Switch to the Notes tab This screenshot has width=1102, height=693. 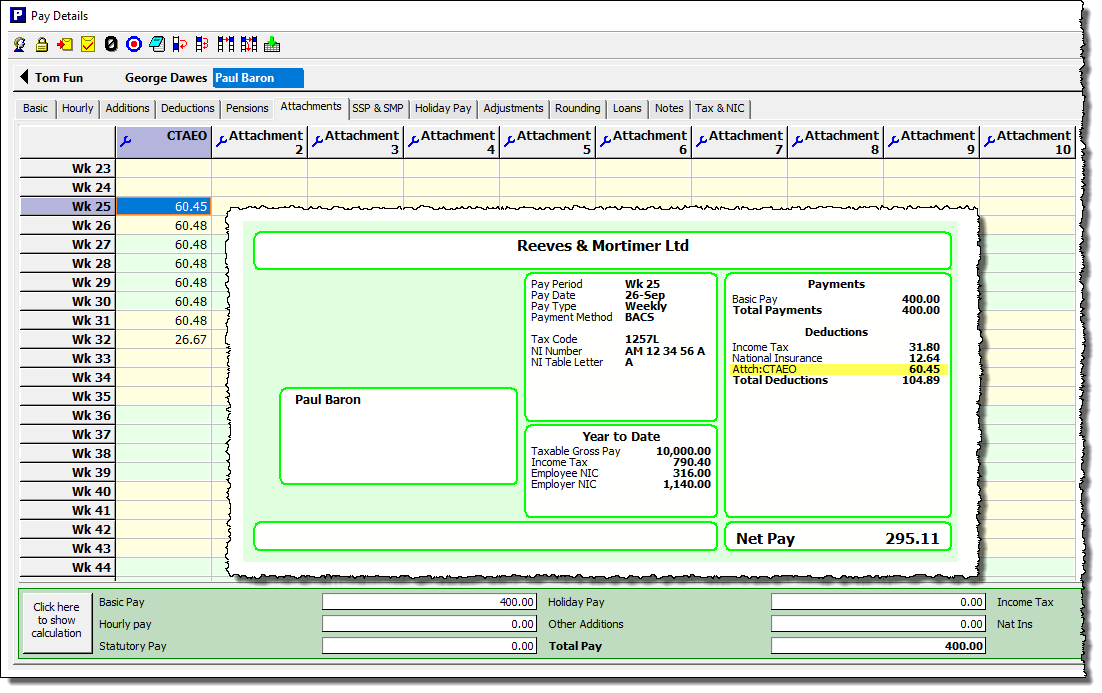[x=669, y=108]
